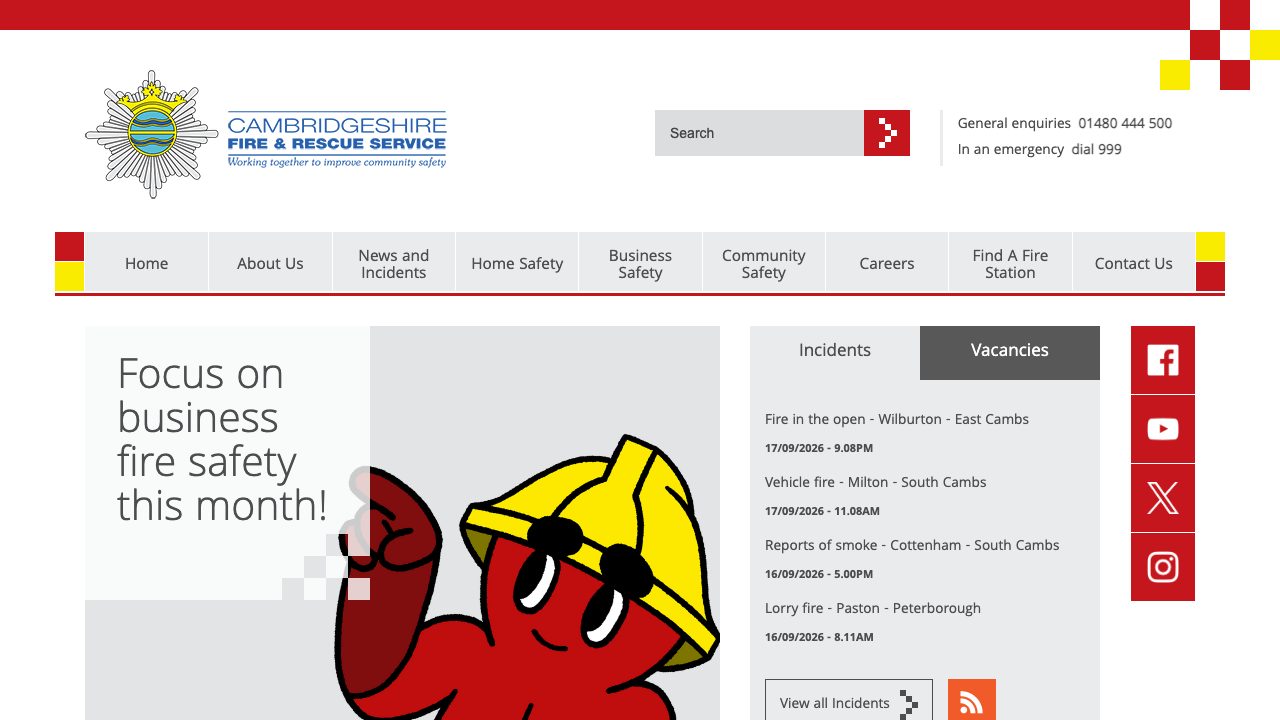Go to Home in the navigation
1280x720 pixels.
click(x=146, y=263)
